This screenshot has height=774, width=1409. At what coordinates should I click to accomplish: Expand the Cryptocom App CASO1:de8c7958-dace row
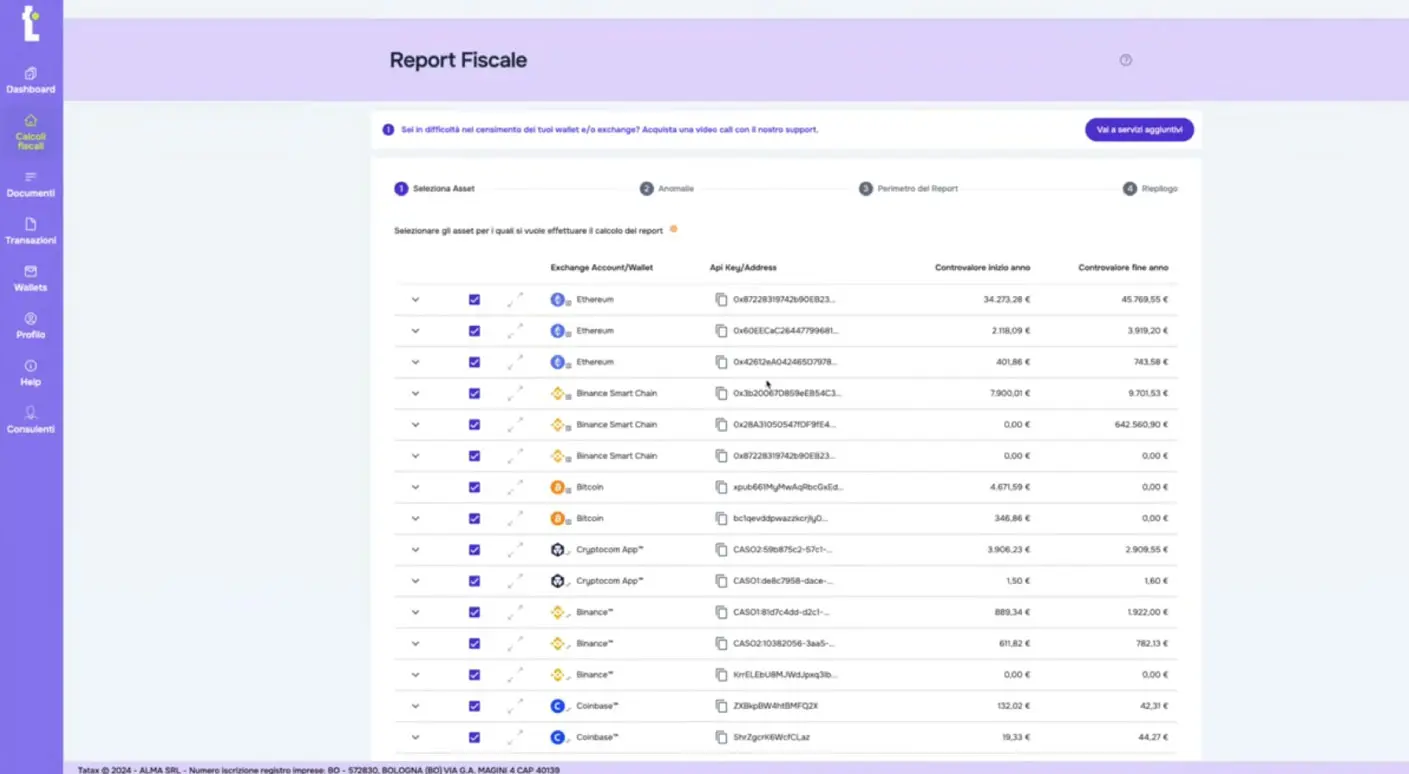(x=415, y=581)
